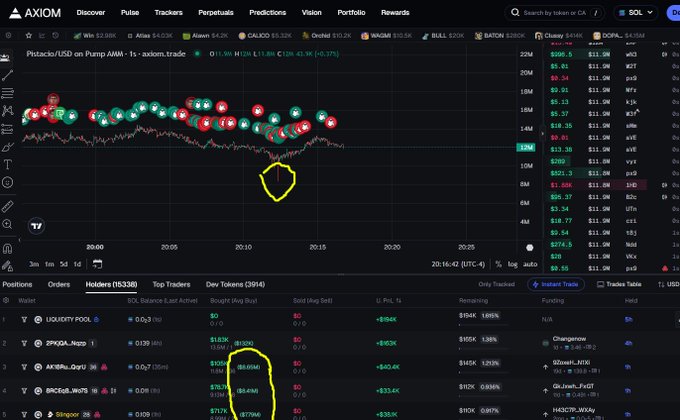
Task: Open the Trades Table
Action: [619, 284]
